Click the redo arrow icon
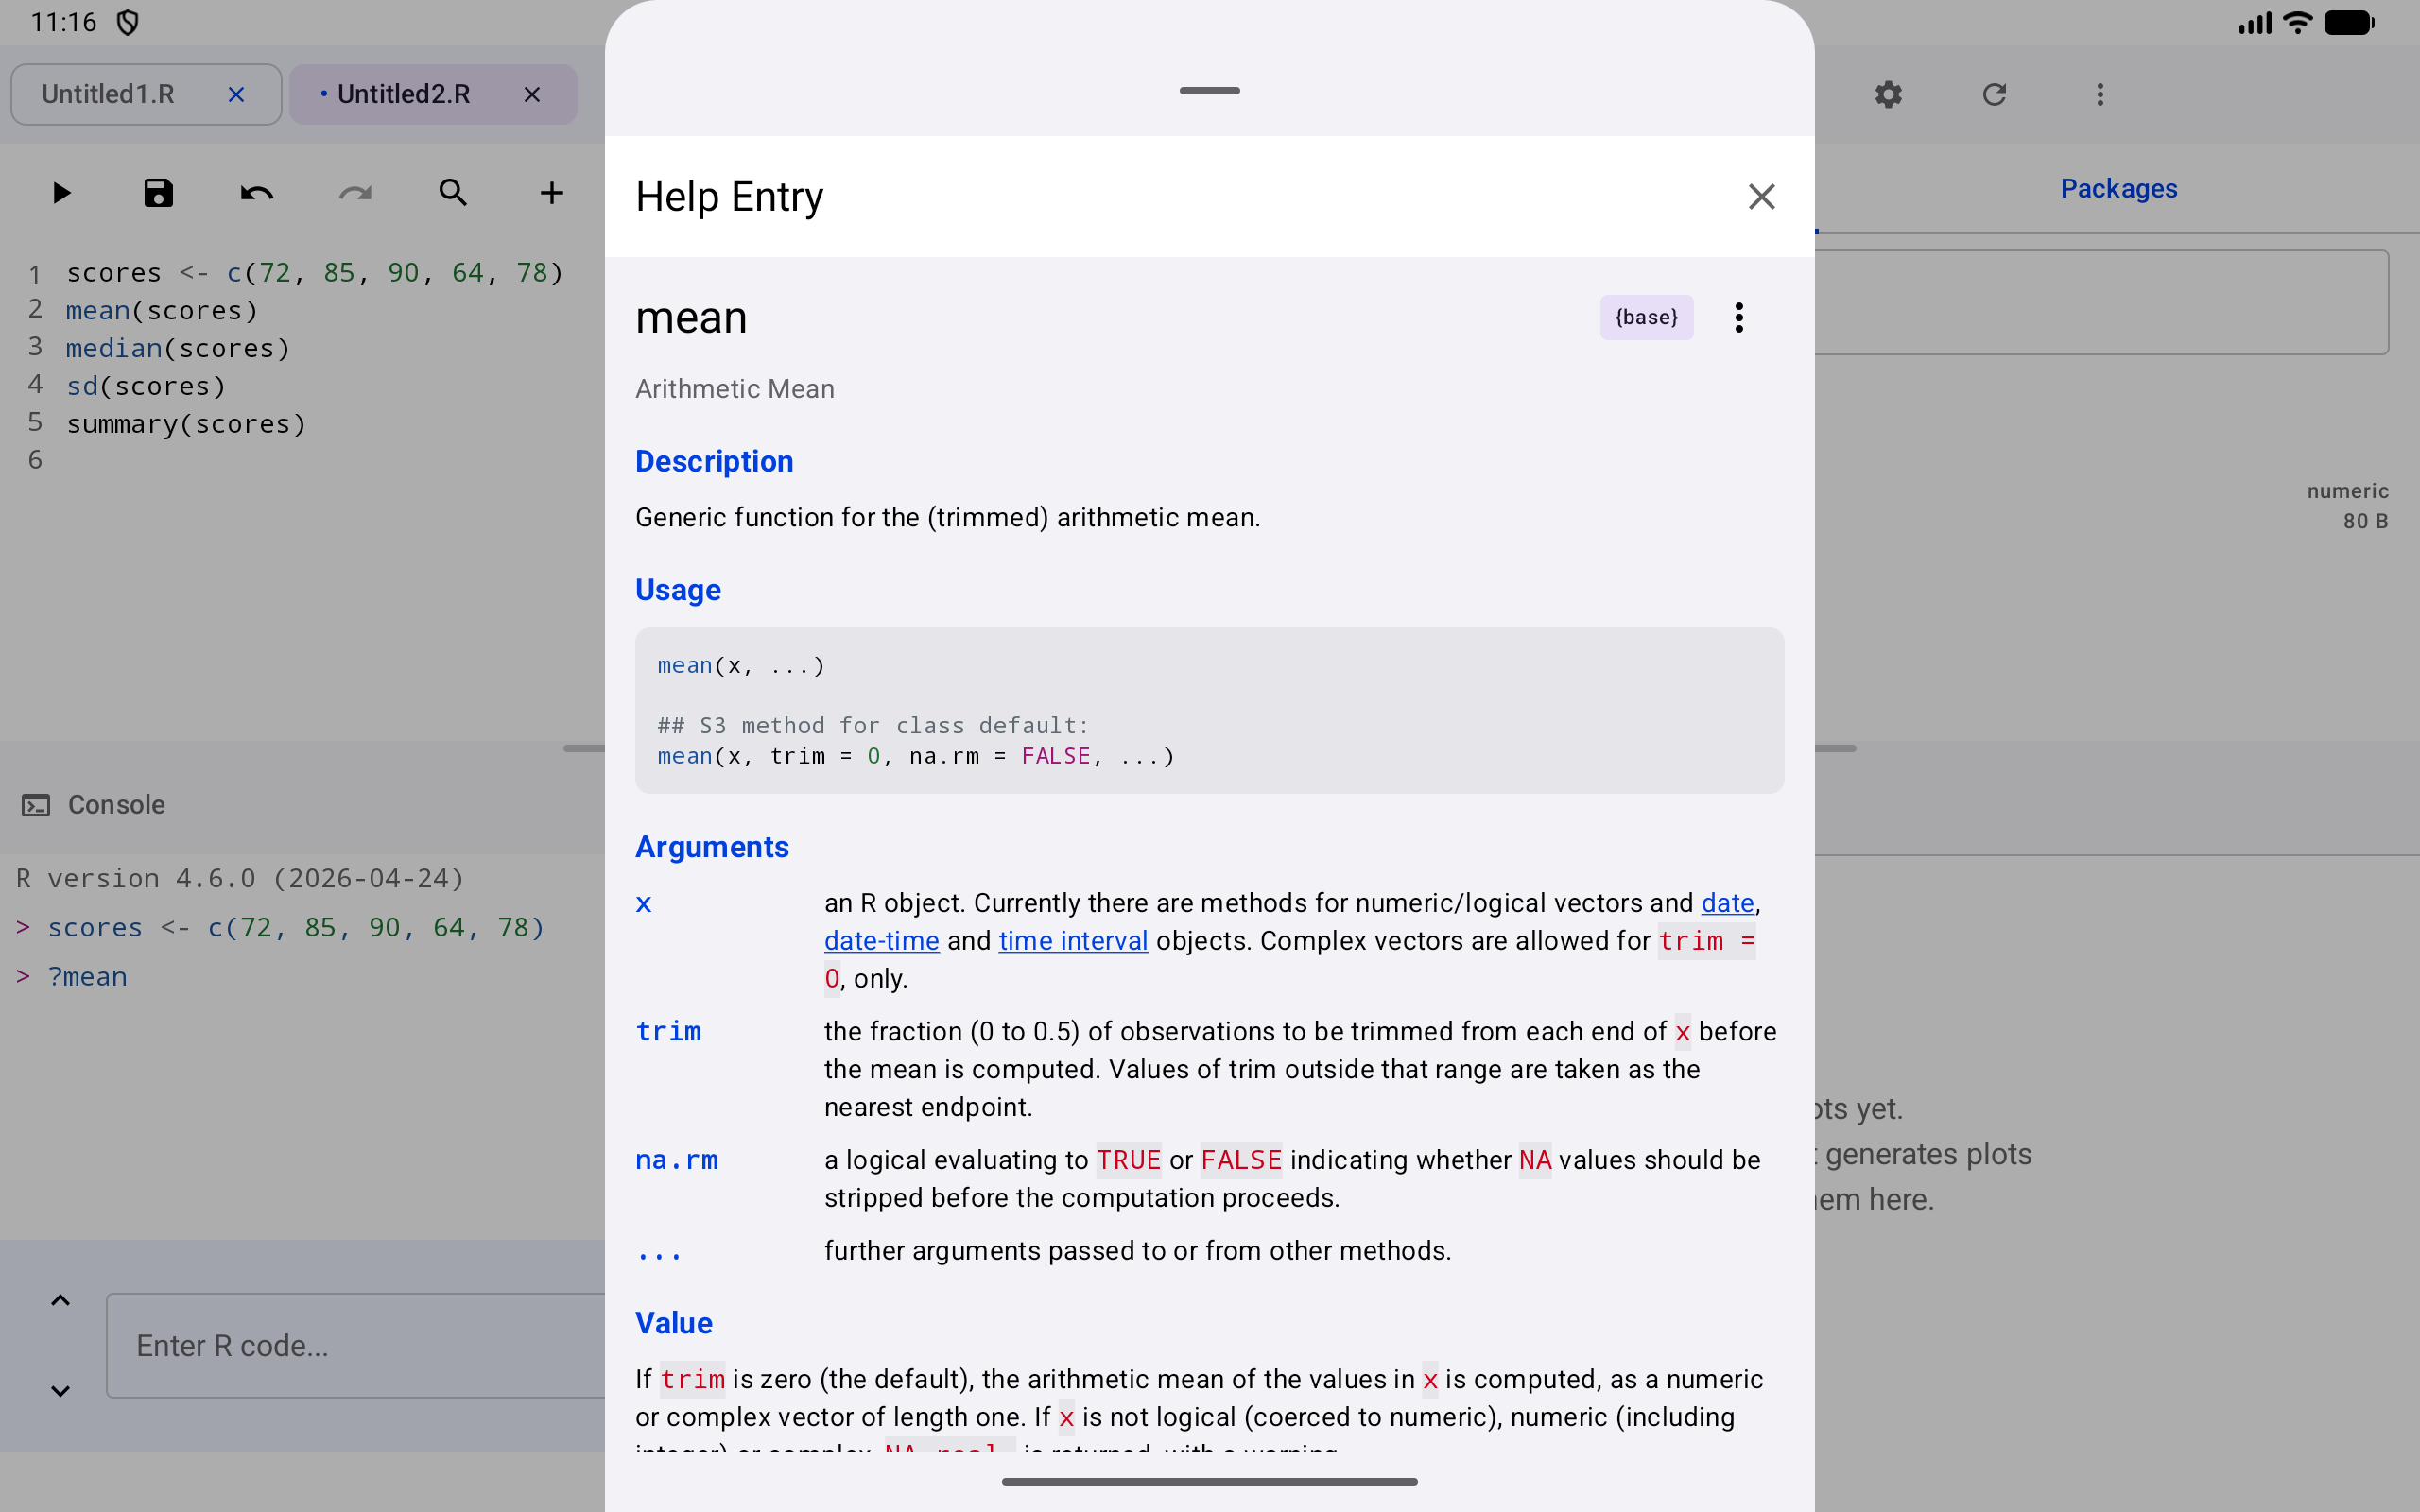Screen dimensions: 2420x1512 click(355, 192)
